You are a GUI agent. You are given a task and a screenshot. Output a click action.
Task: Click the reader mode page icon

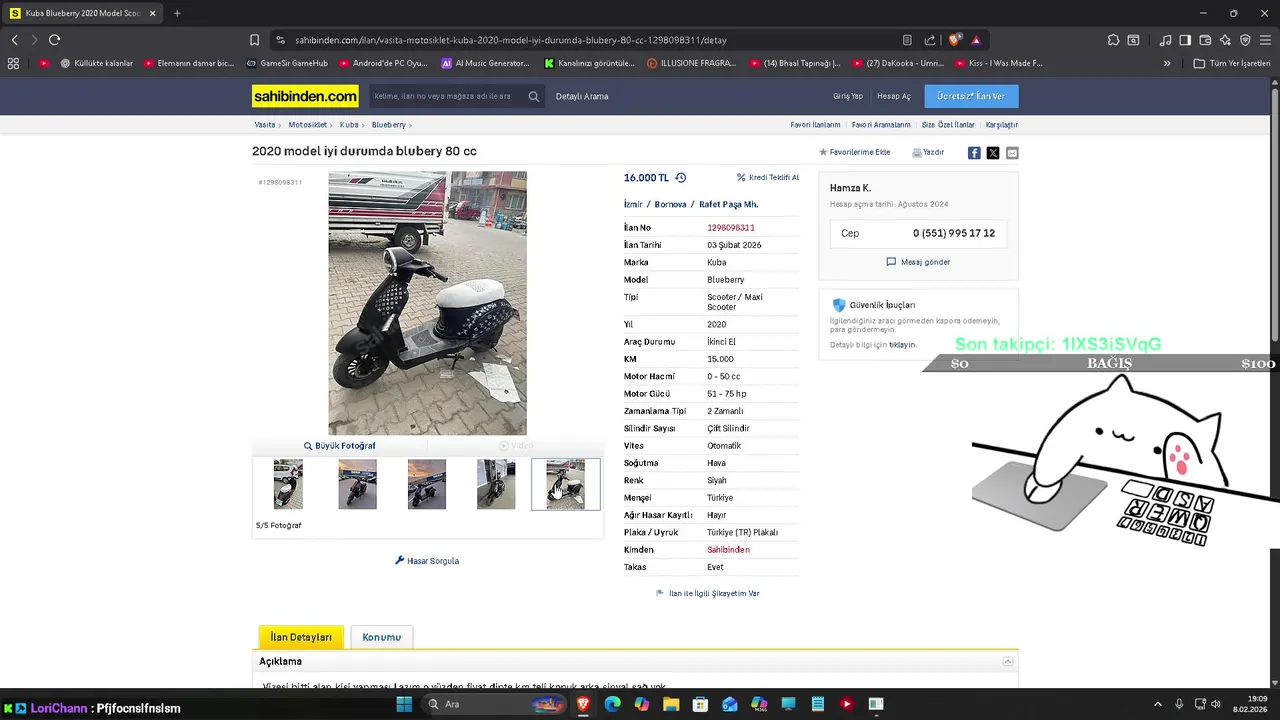pos(907,40)
